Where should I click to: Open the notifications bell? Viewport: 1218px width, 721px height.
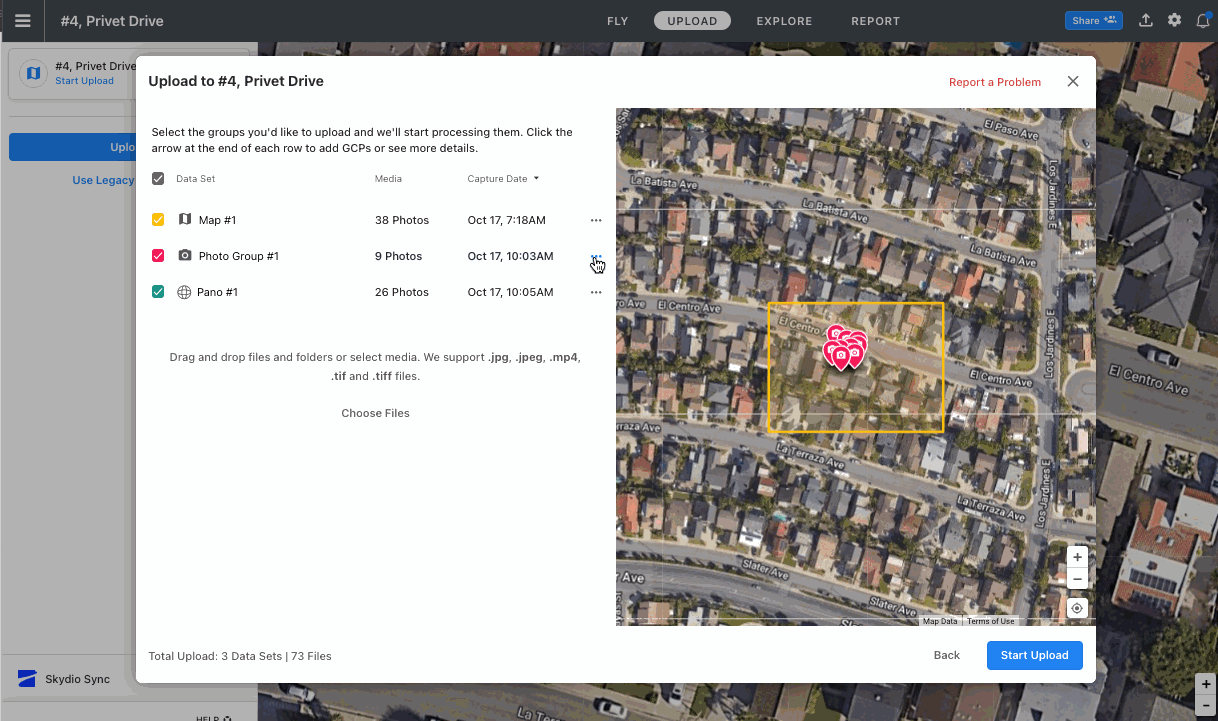coord(1203,20)
